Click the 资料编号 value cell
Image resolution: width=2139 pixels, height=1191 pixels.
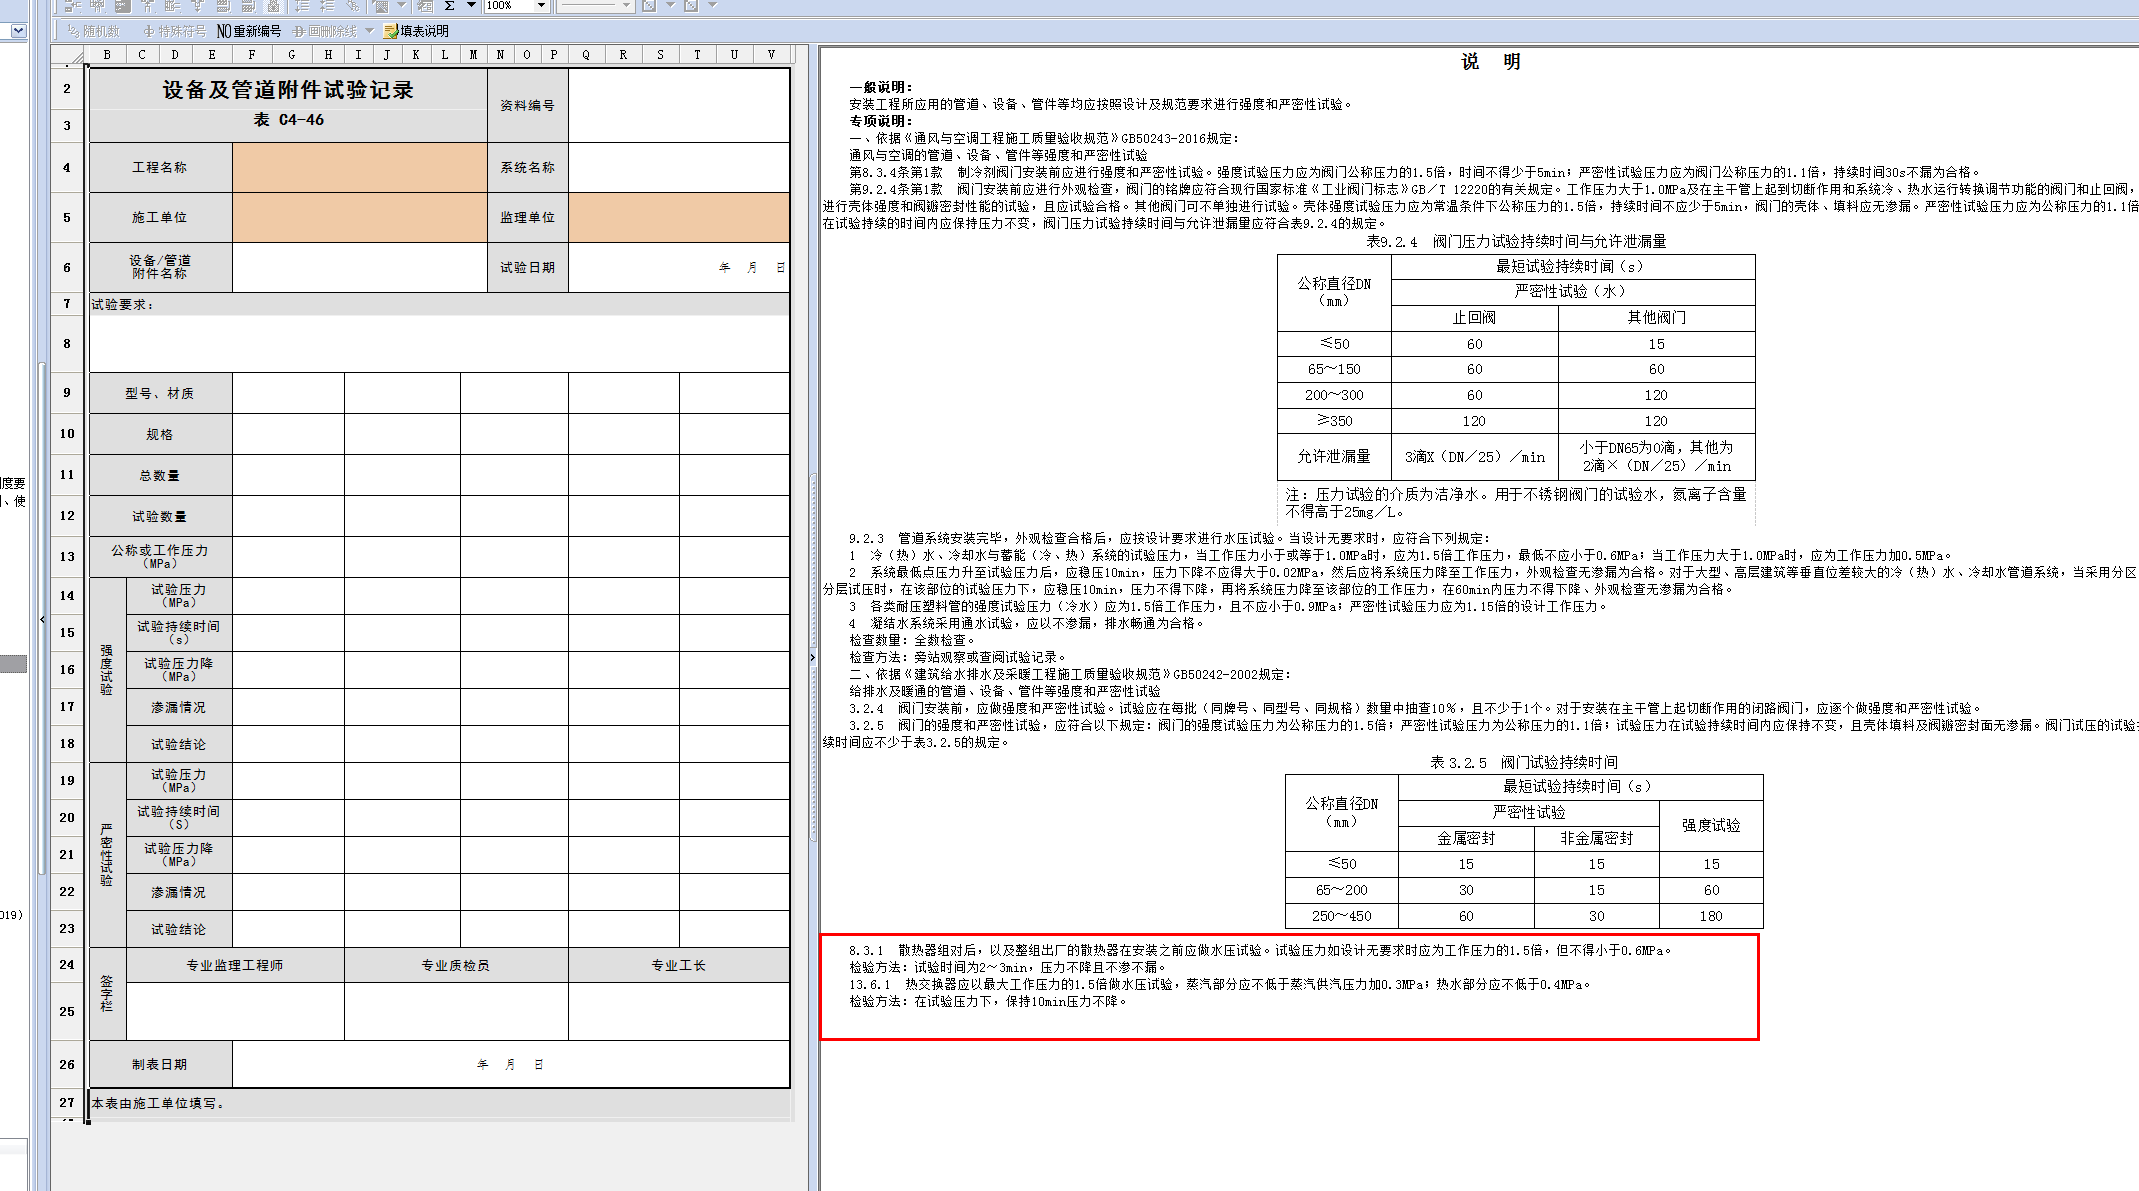679,105
